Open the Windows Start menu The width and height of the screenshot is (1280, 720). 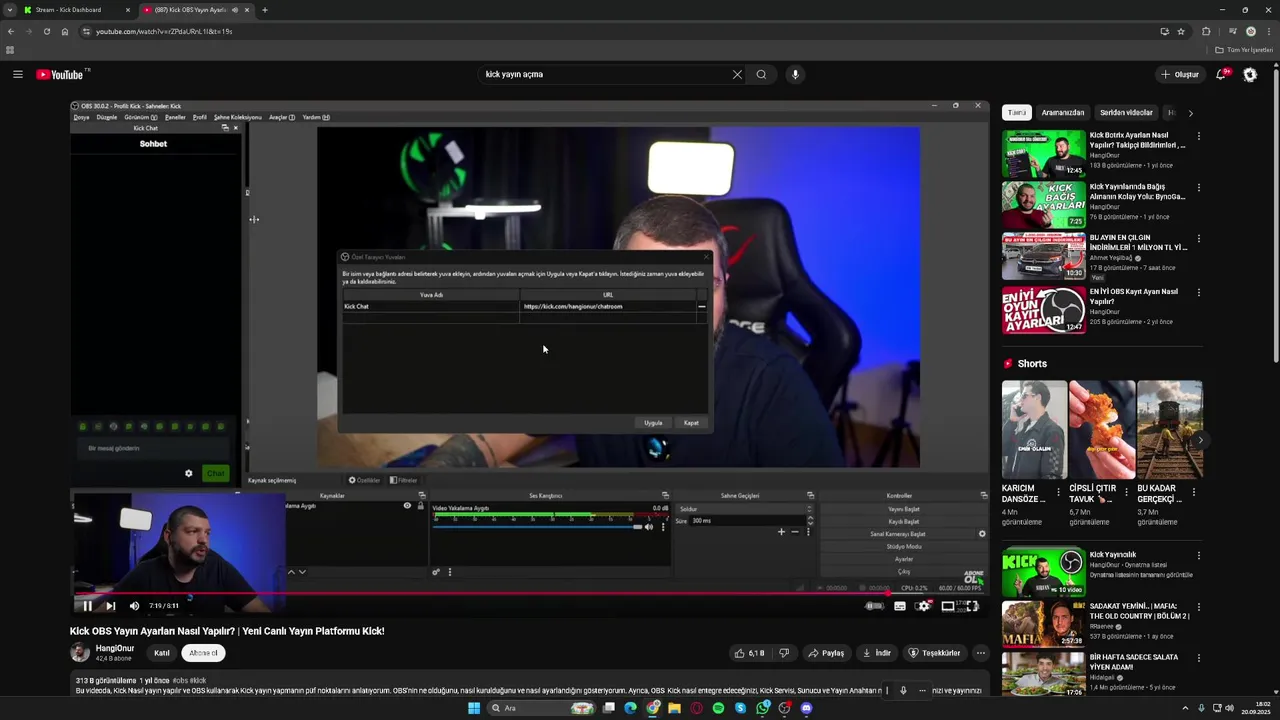(x=474, y=708)
